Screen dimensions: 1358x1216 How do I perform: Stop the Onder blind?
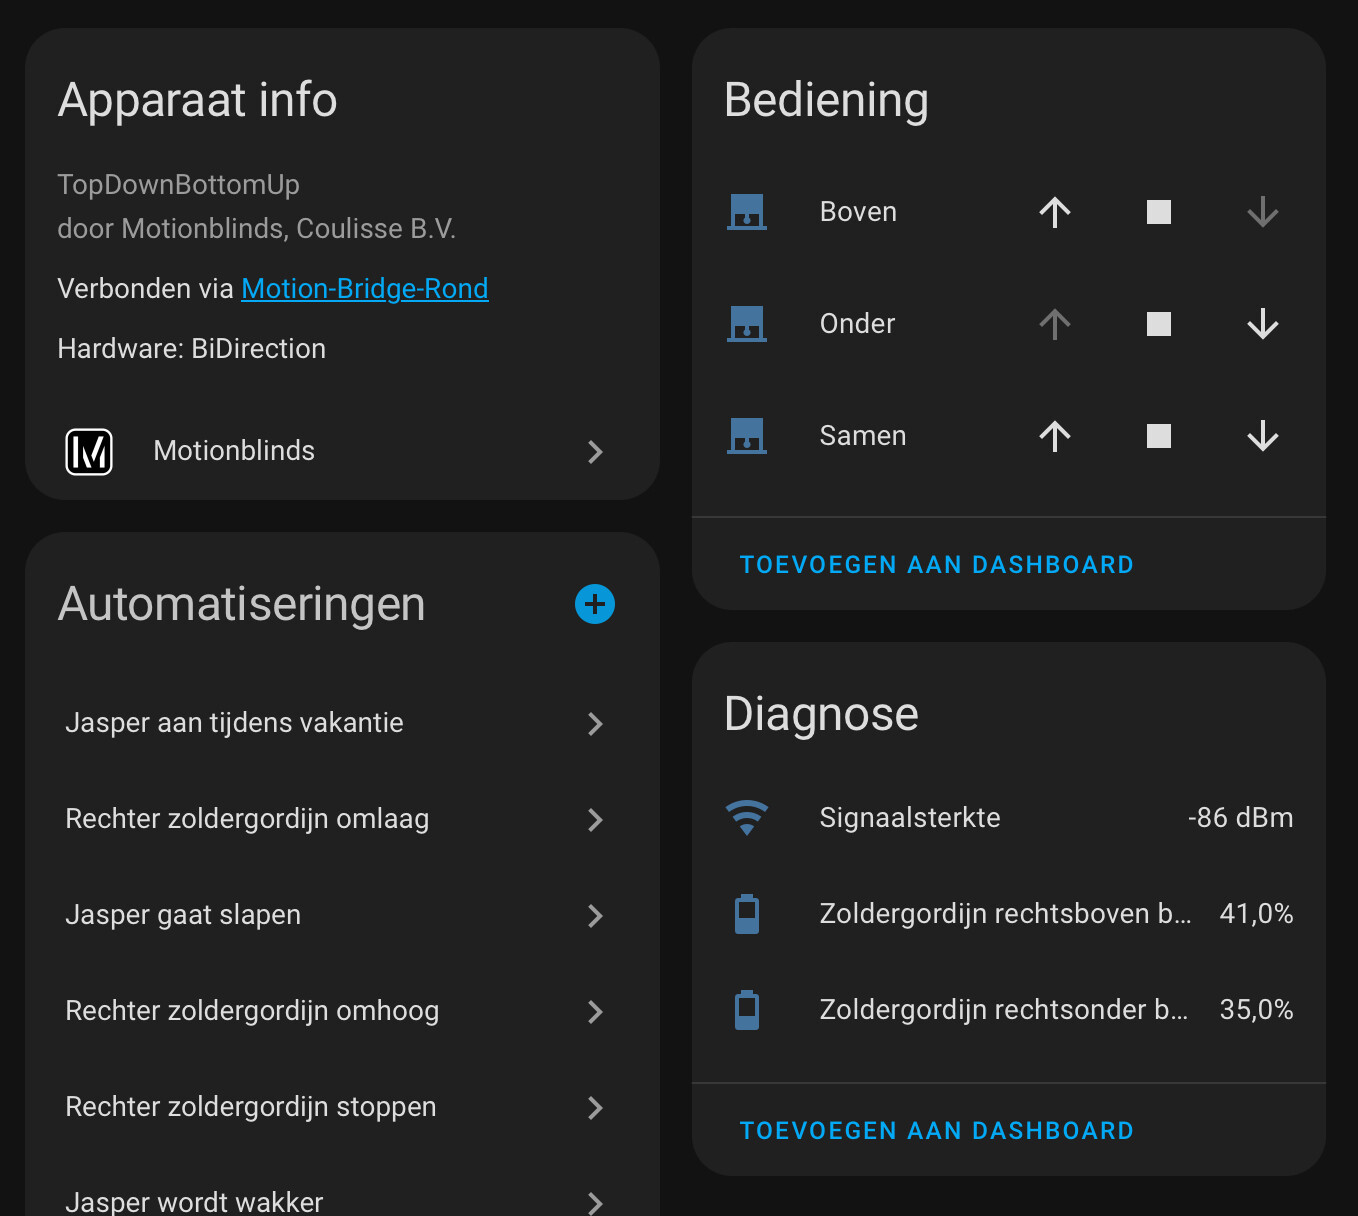point(1159,324)
